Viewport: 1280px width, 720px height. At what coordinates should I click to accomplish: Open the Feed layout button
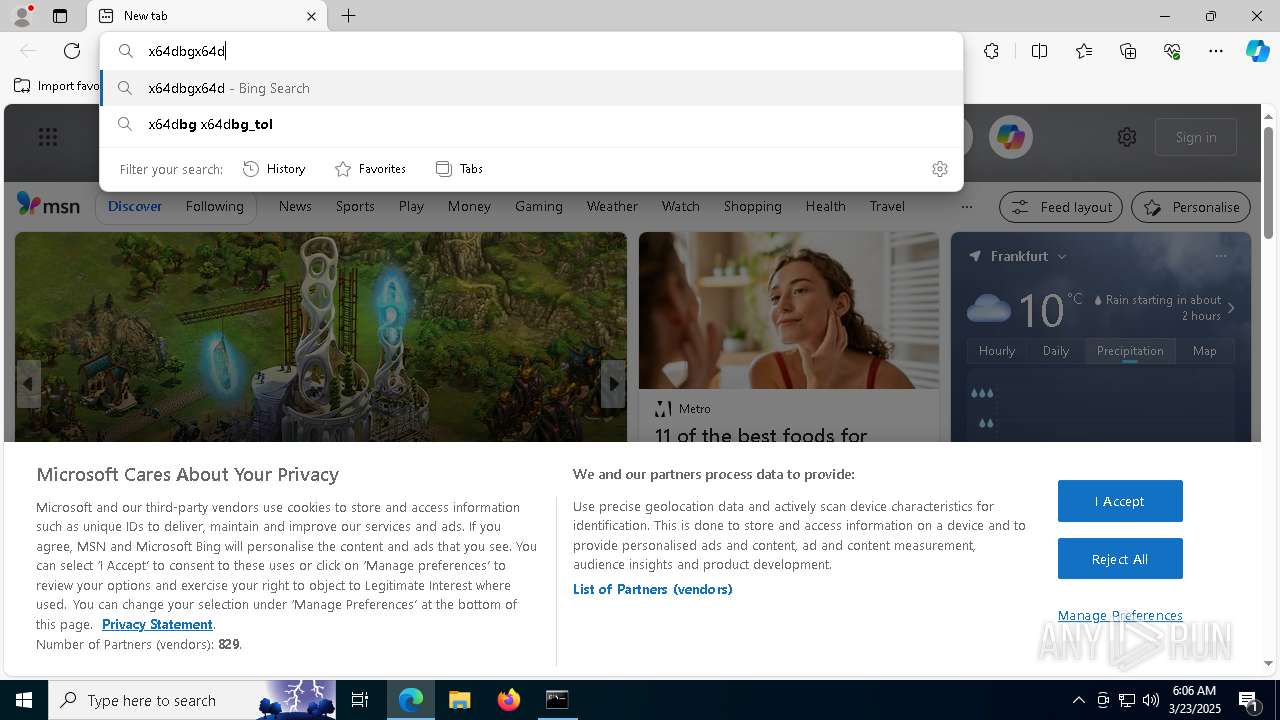1062,207
